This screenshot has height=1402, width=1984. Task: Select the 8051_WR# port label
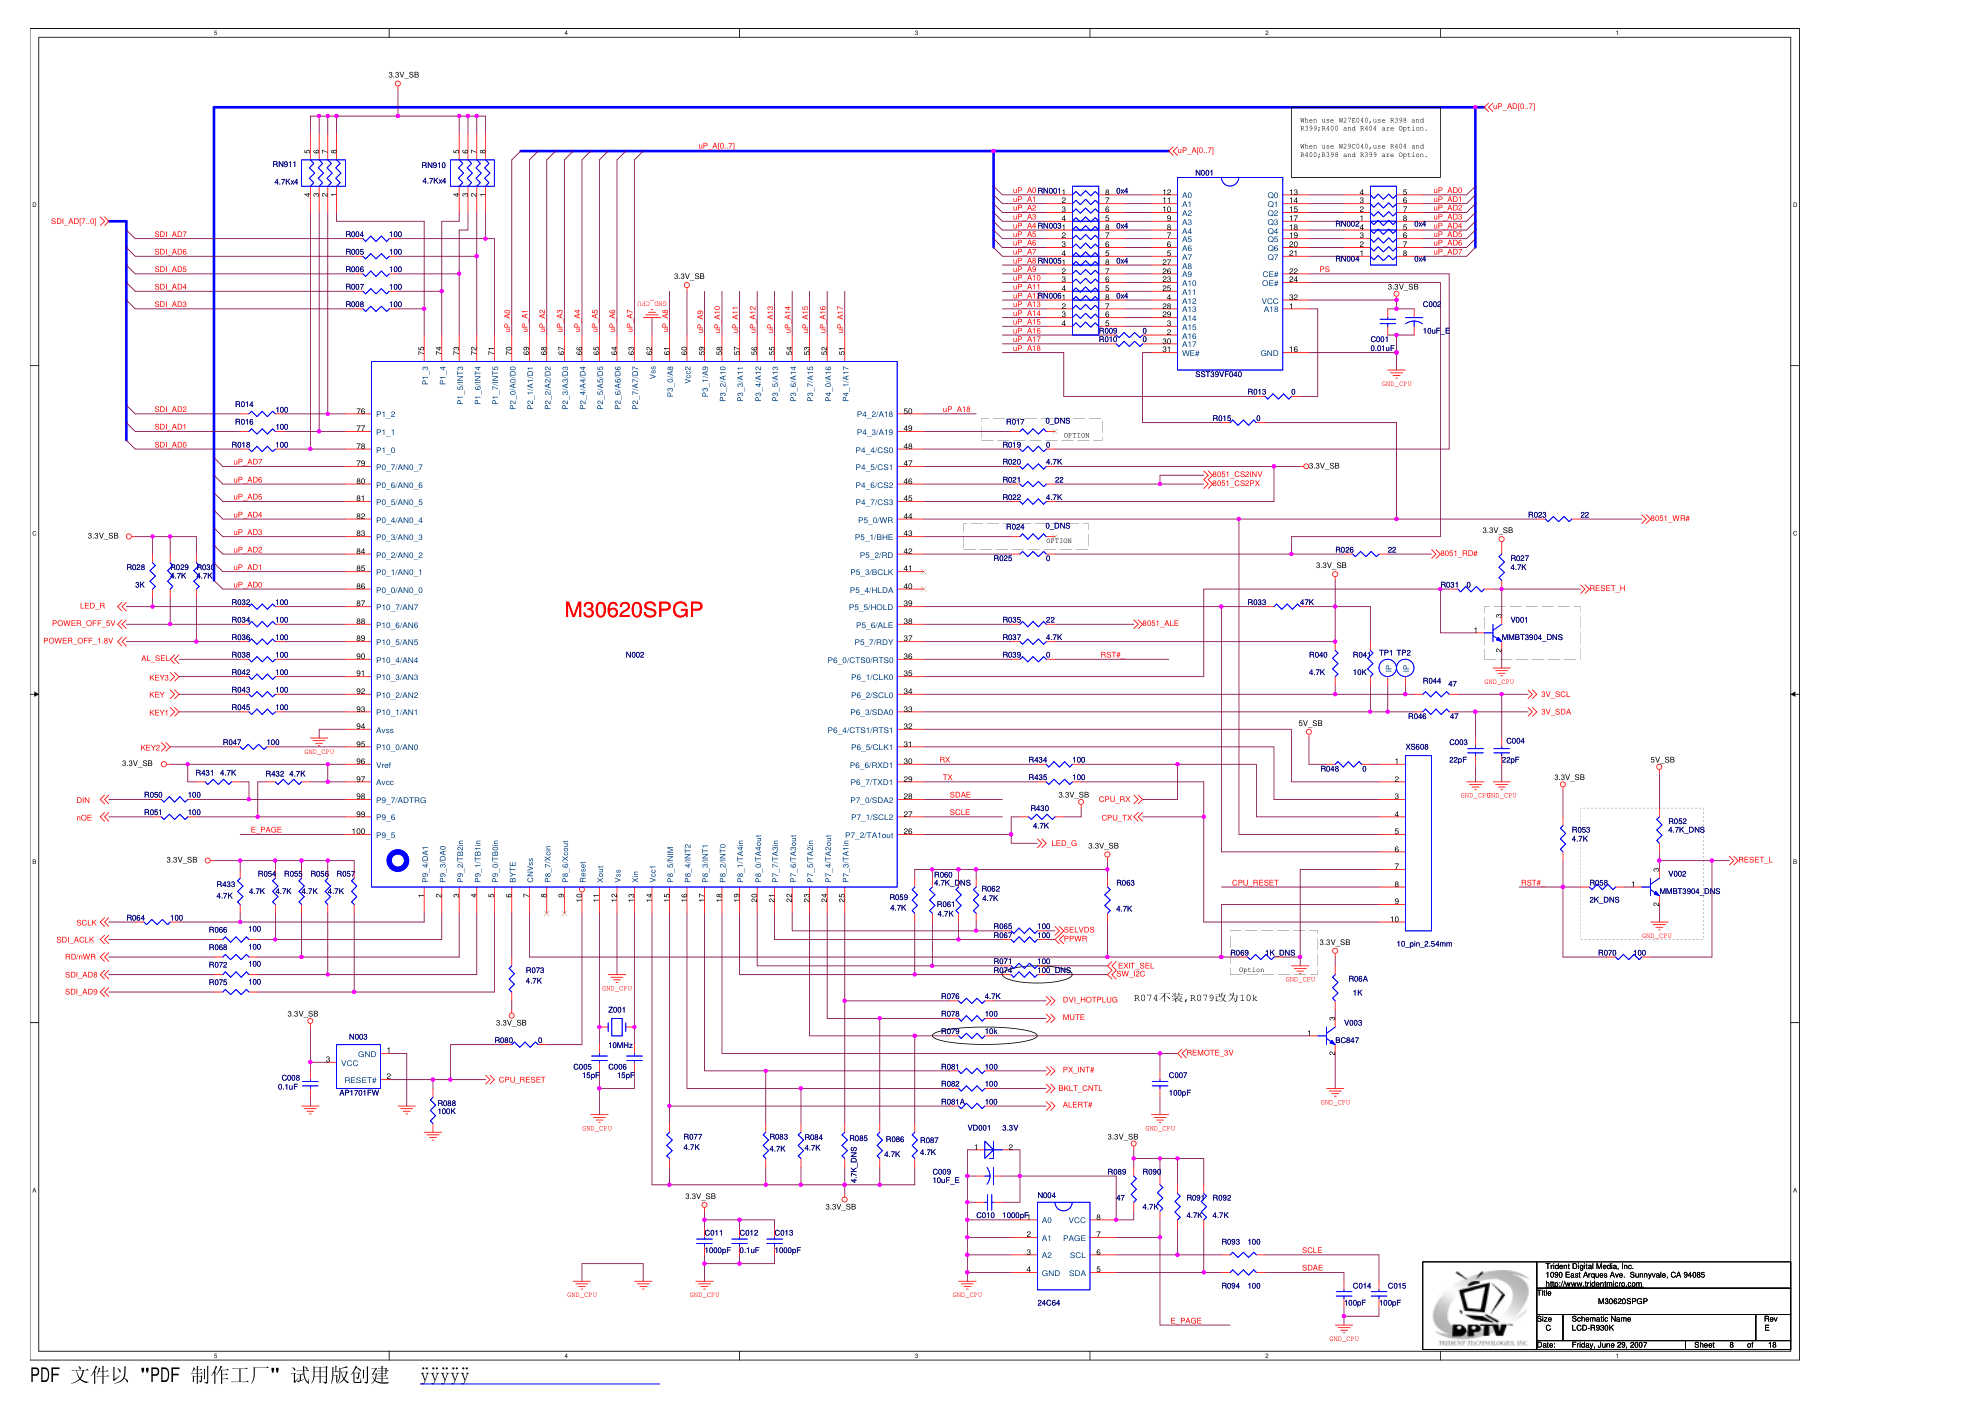[x=1669, y=519]
